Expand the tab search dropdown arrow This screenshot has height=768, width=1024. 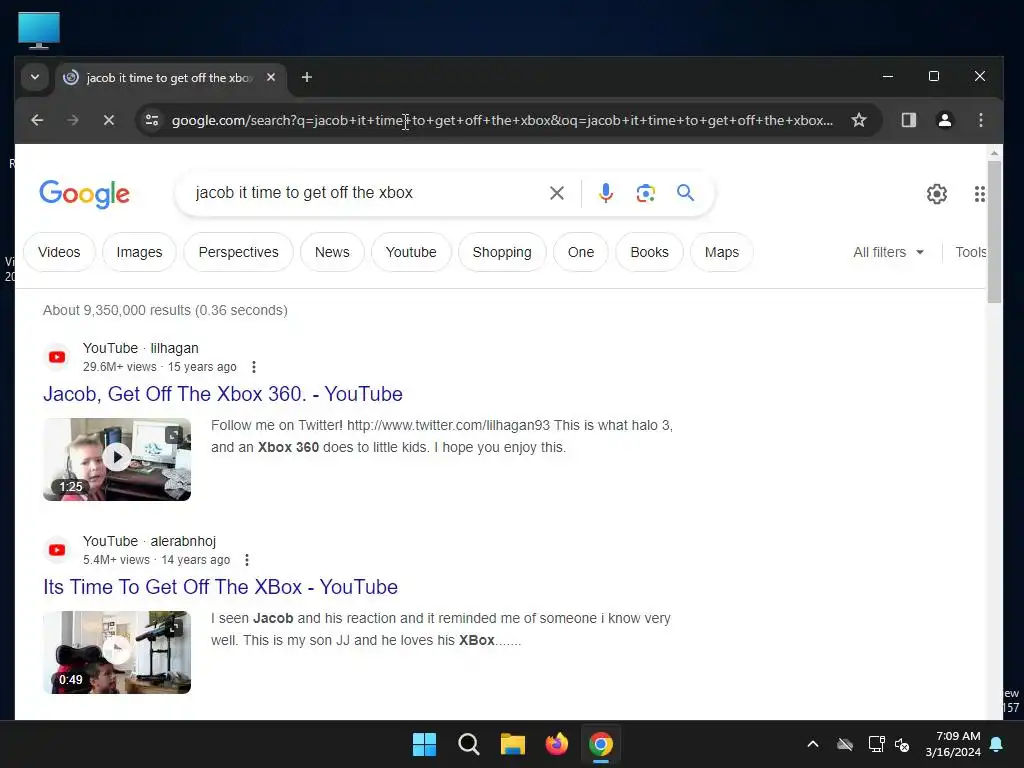[x=35, y=78]
